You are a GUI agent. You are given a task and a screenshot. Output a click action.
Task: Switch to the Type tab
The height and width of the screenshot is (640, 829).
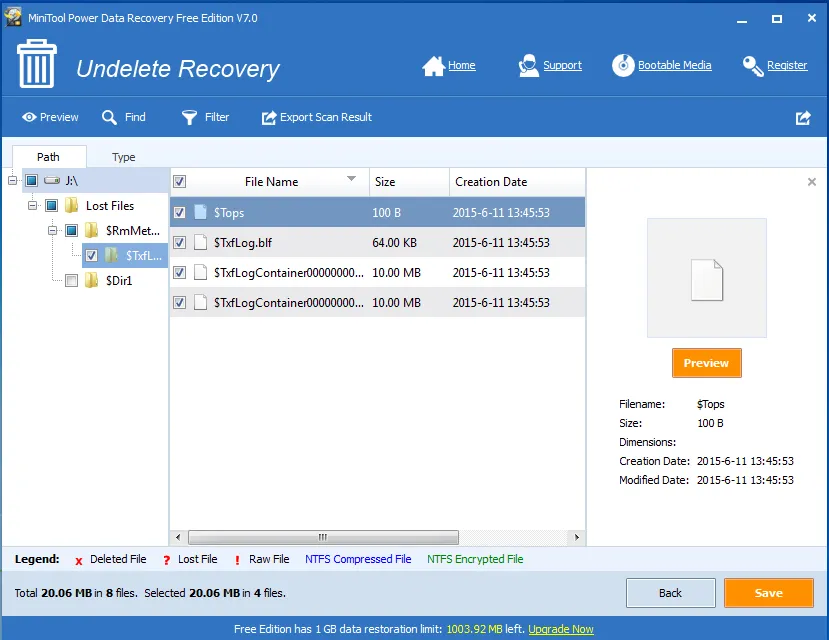pyautogui.click(x=124, y=157)
